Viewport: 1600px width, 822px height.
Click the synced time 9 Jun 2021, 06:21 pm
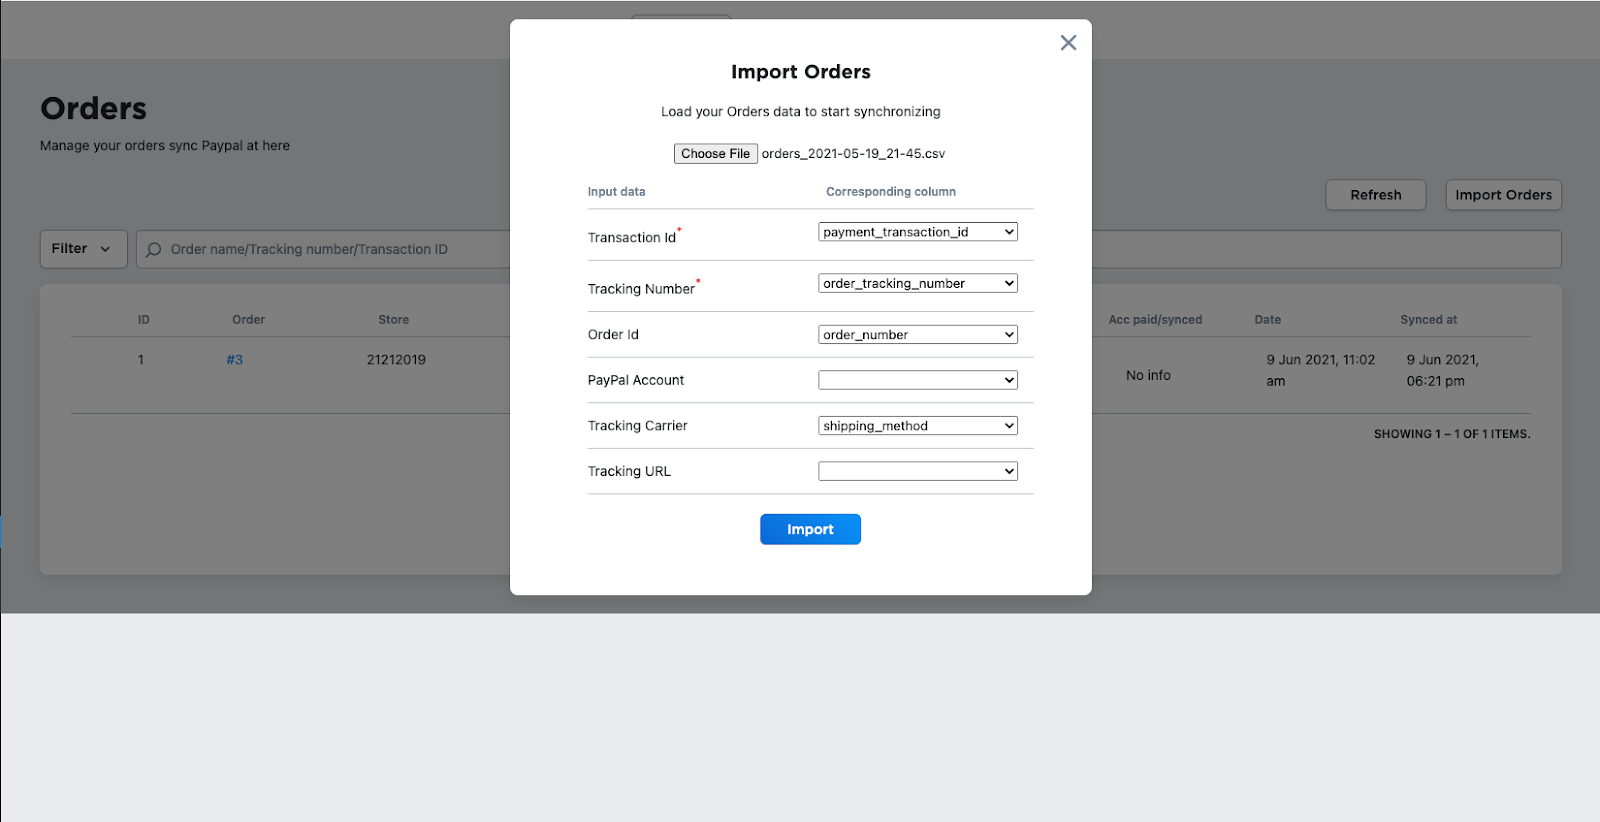[1442, 370]
